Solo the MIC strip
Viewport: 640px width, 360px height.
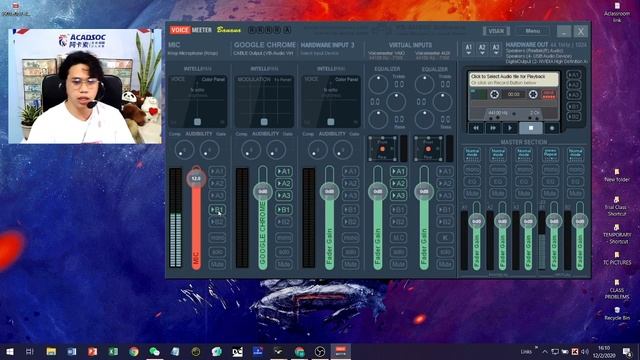[x=217, y=252]
